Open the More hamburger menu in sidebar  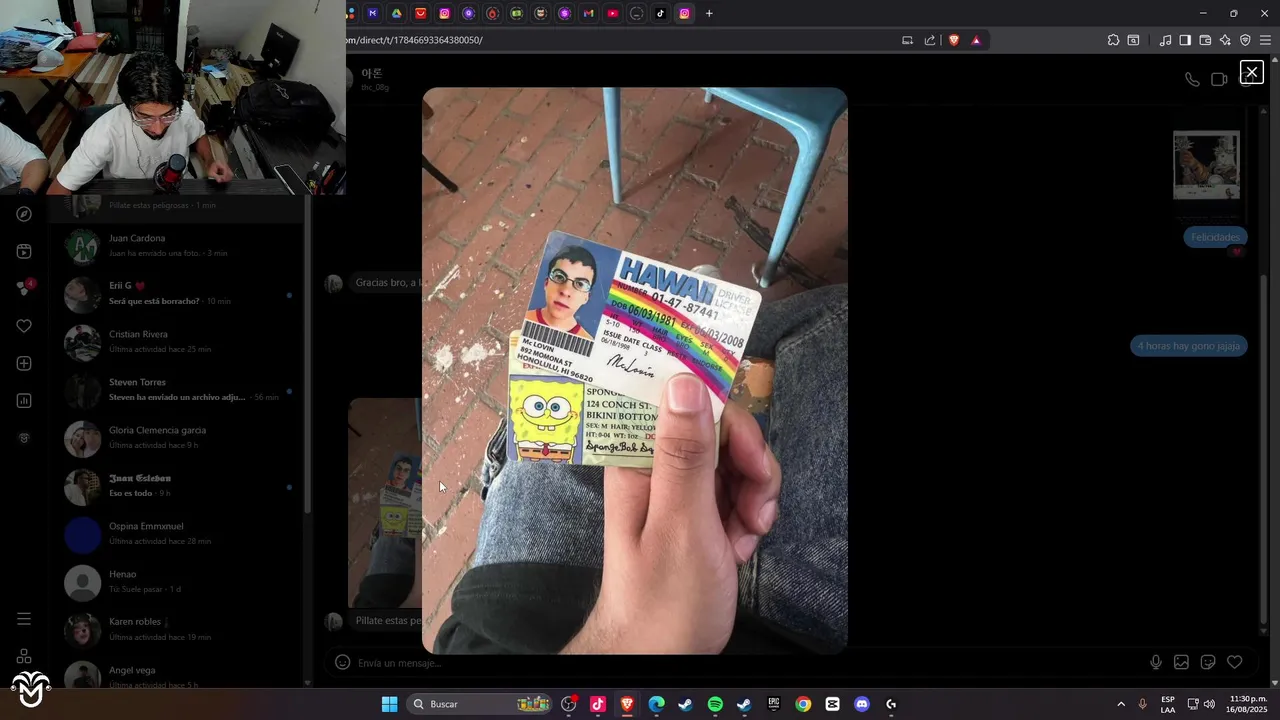coord(24,619)
